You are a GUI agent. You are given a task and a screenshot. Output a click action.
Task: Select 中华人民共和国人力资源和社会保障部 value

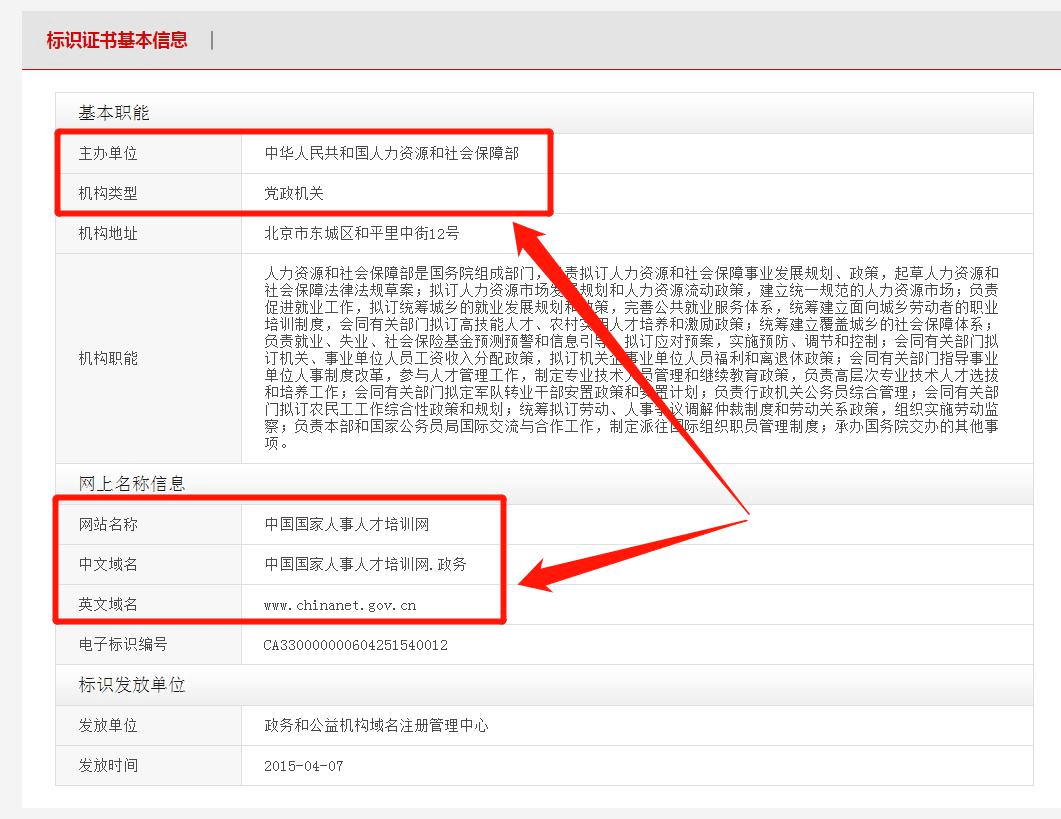[392, 154]
